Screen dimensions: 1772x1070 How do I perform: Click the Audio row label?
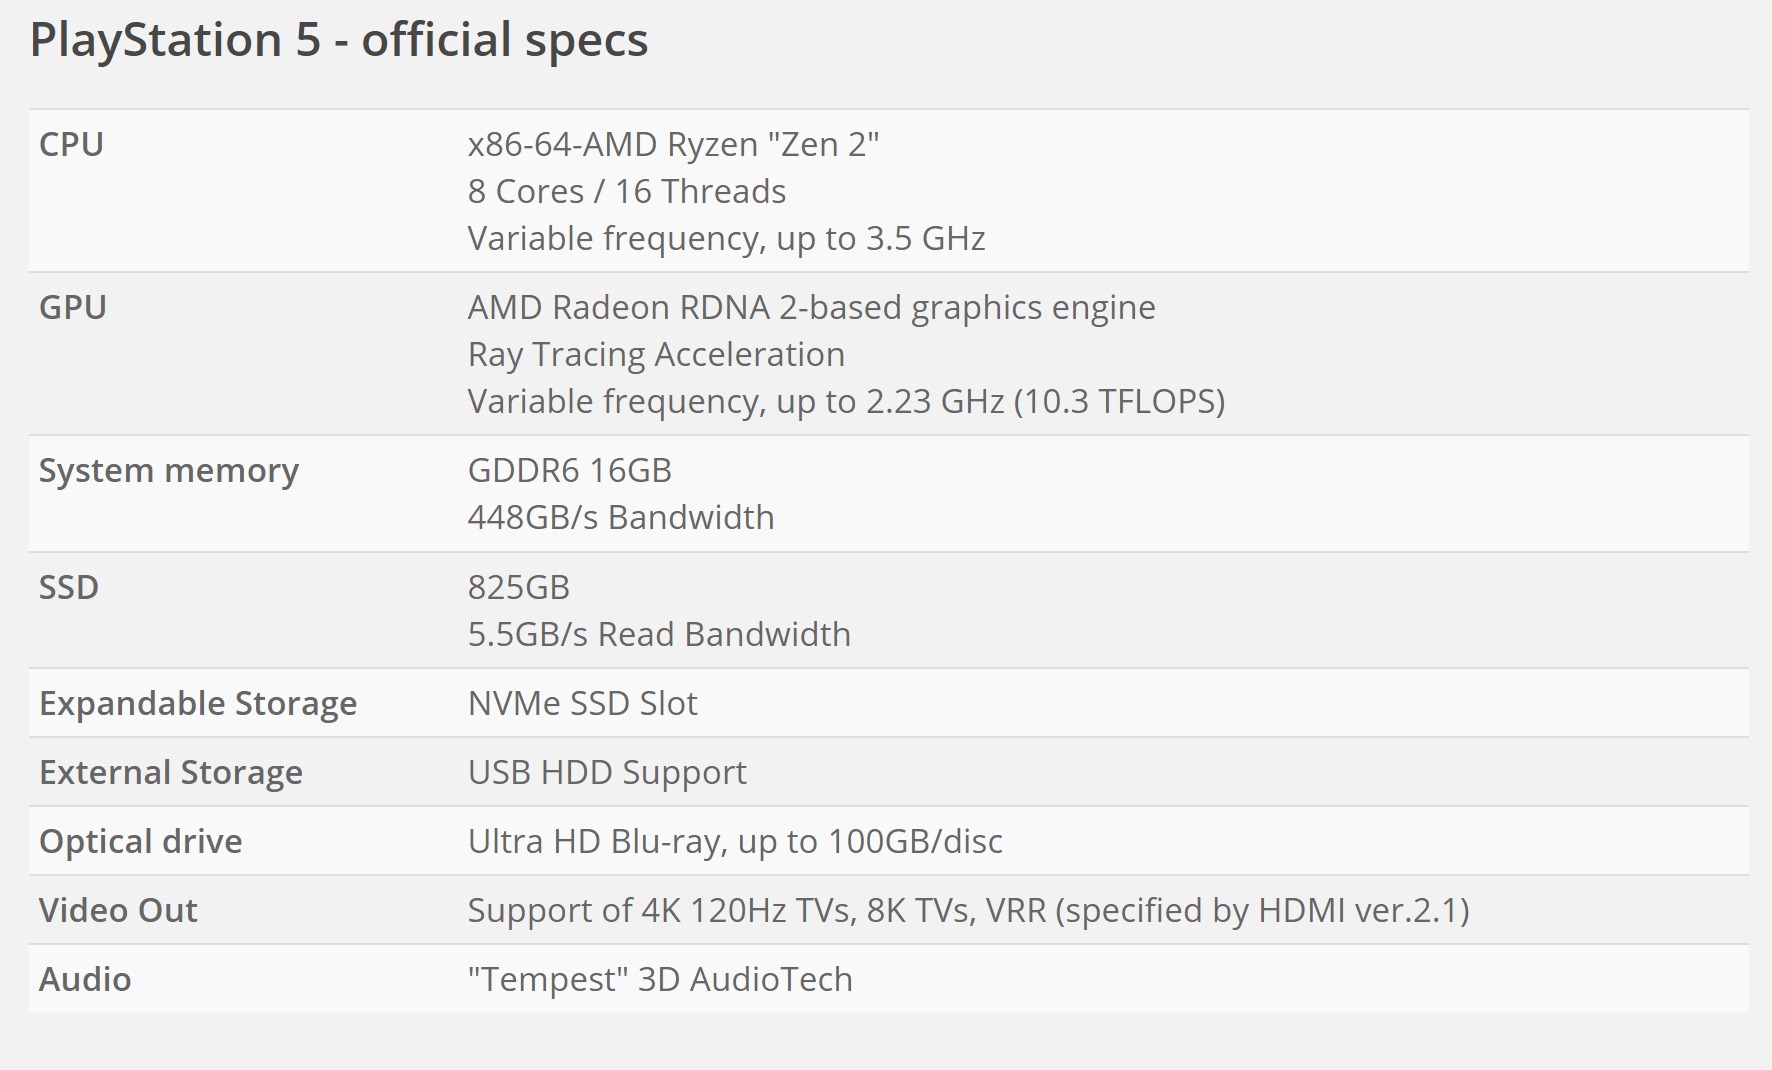coord(85,980)
